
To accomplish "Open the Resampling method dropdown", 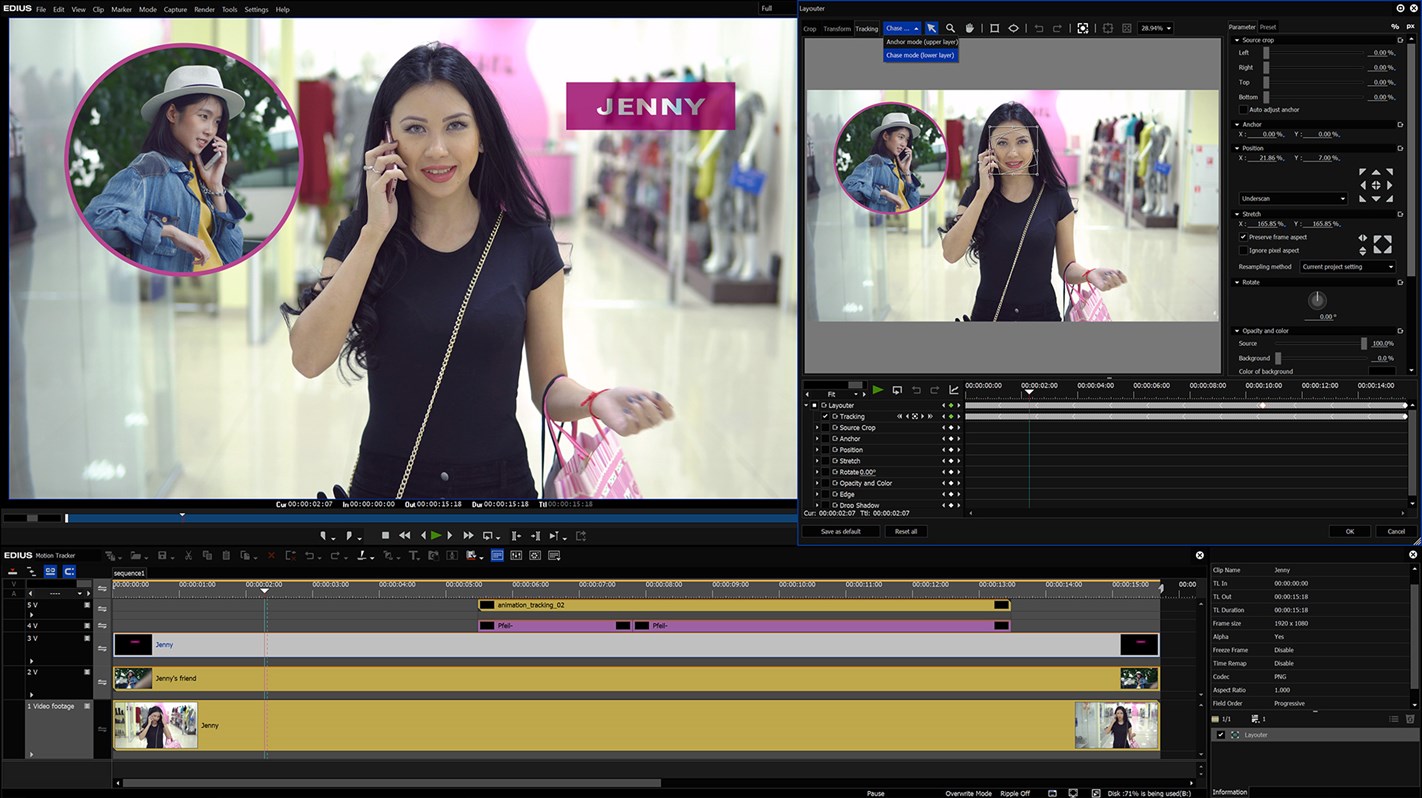I will click(x=1347, y=267).
